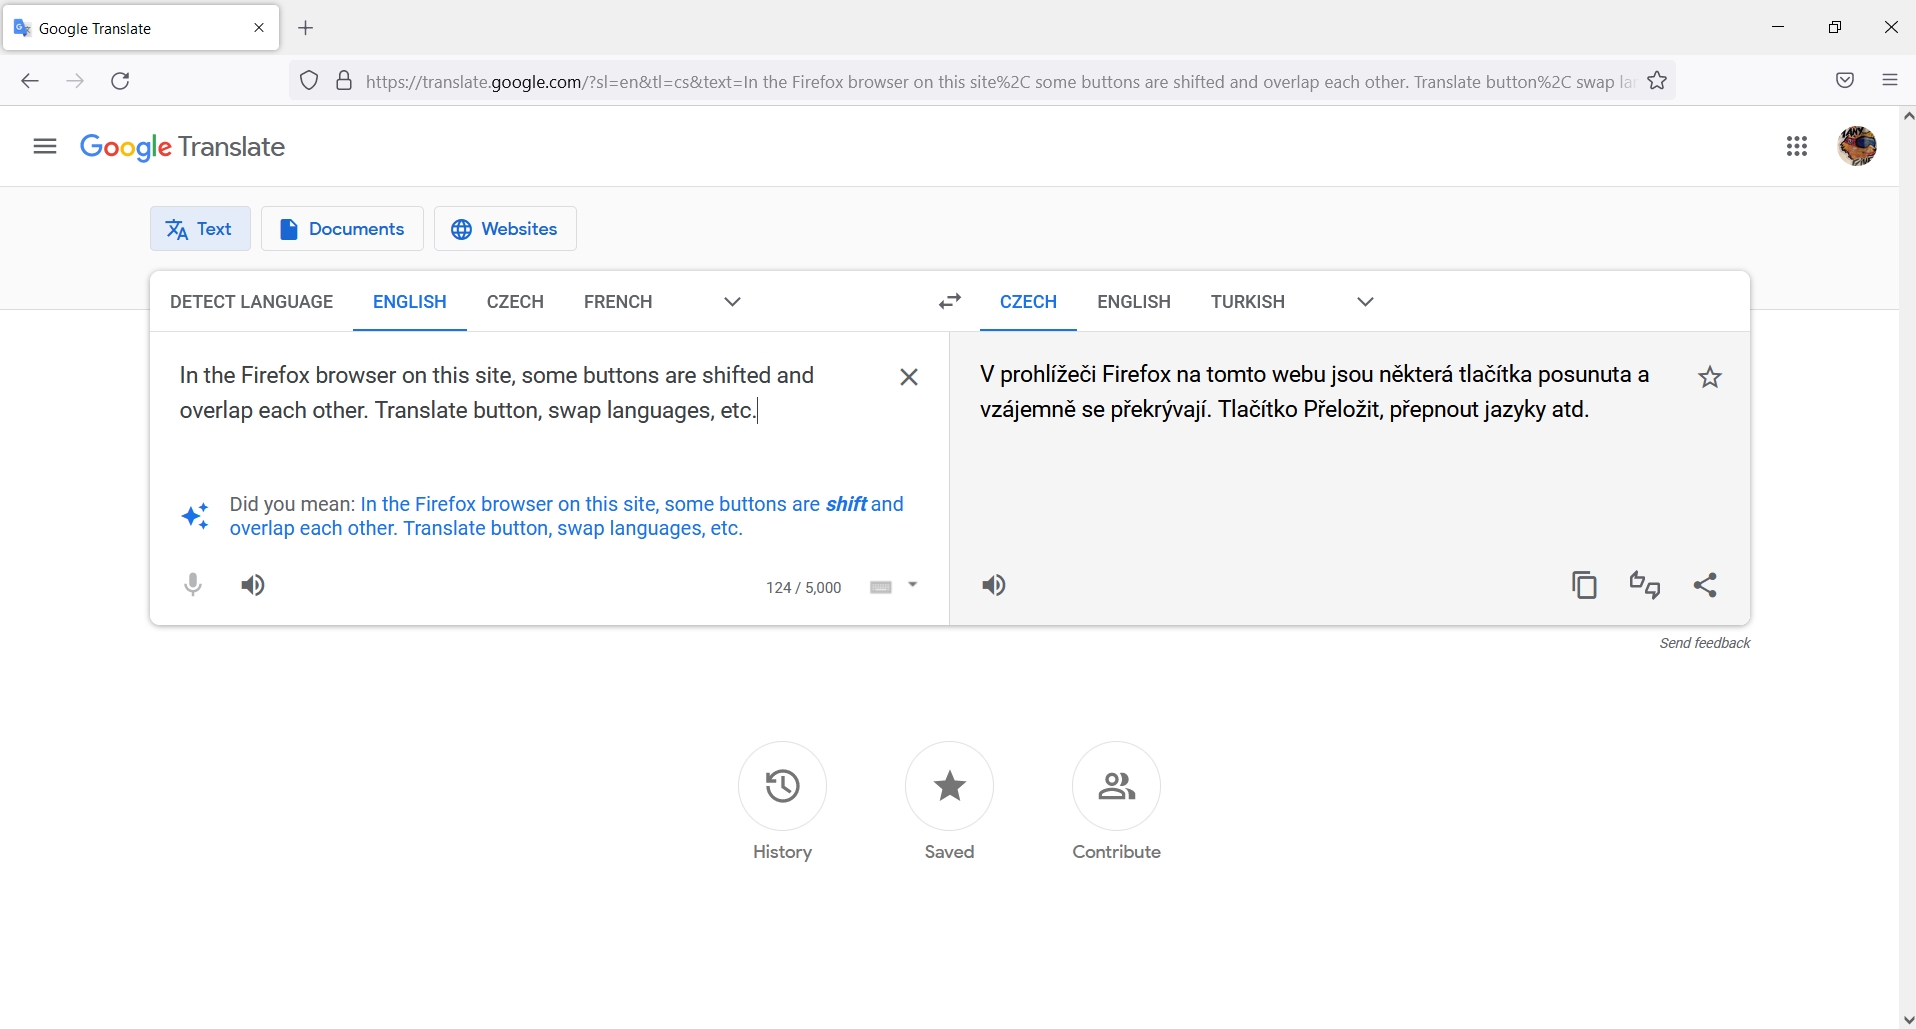Save translation with the star
This screenshot has height=1029, width=1916.
pos(1710,376)
